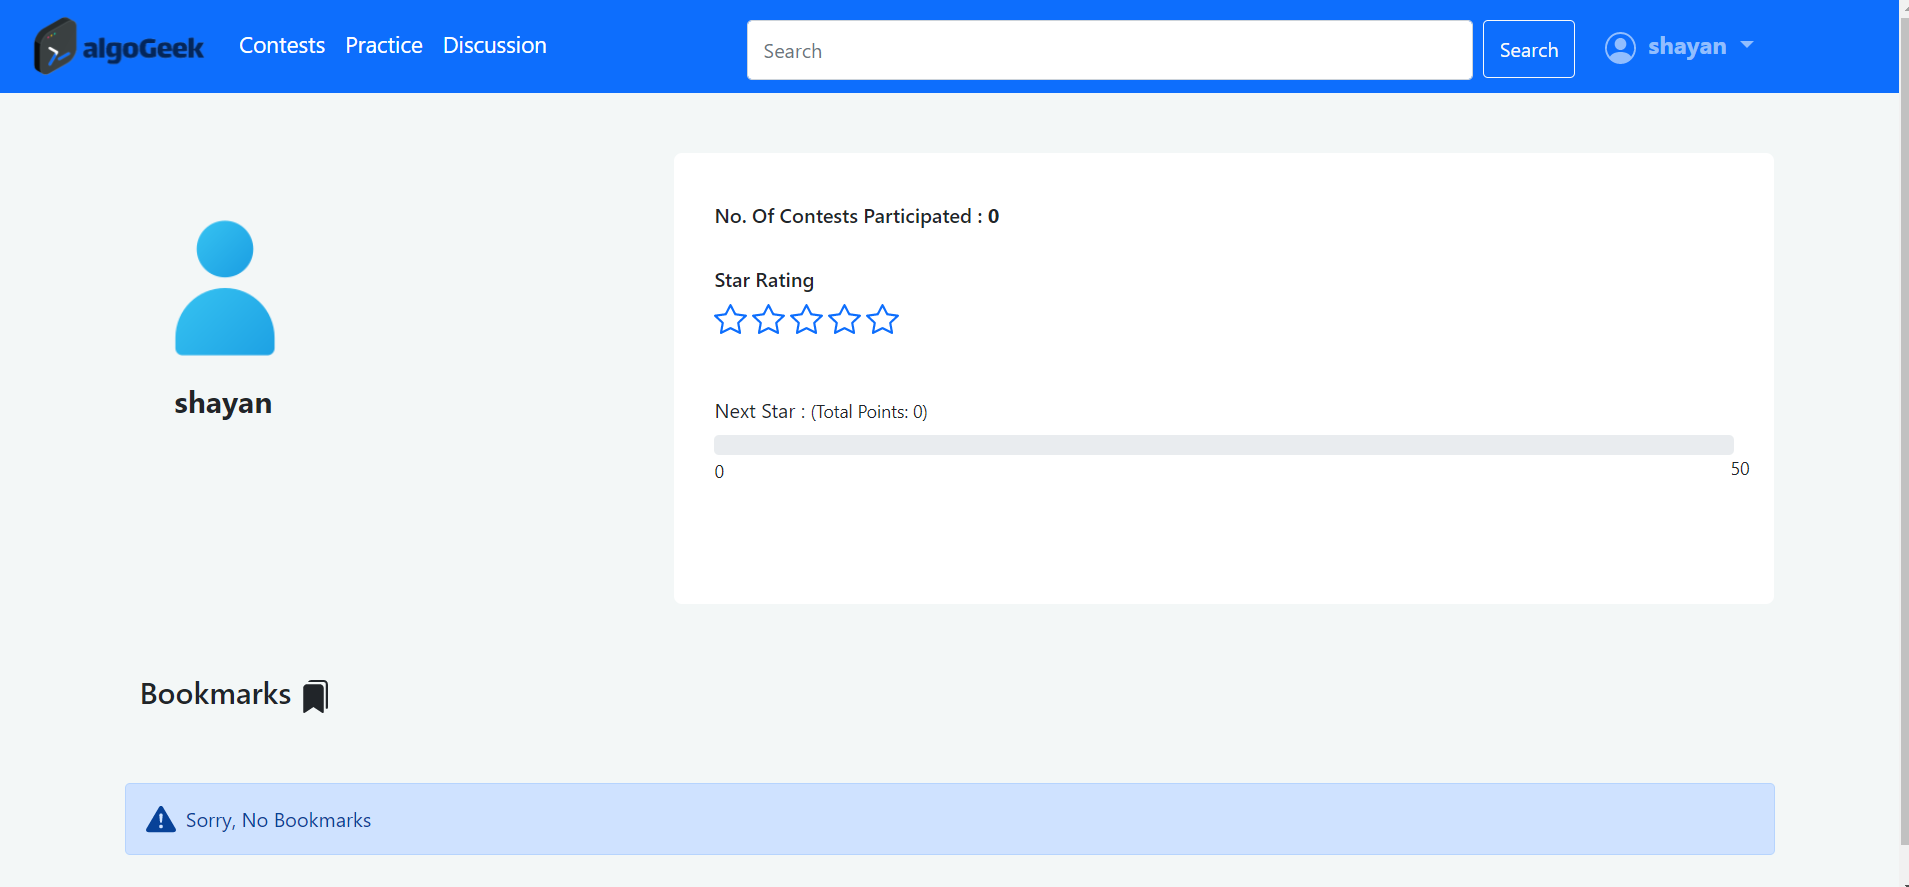
Task: Click the algoGeek logo
Action: 119,46
